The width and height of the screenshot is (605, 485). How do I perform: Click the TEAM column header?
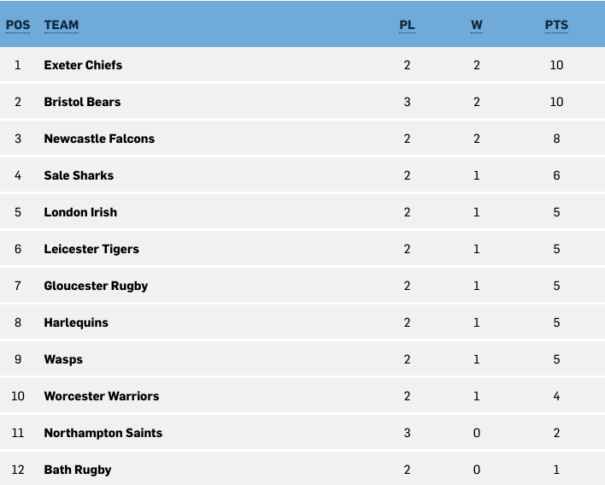pos(61,25)
